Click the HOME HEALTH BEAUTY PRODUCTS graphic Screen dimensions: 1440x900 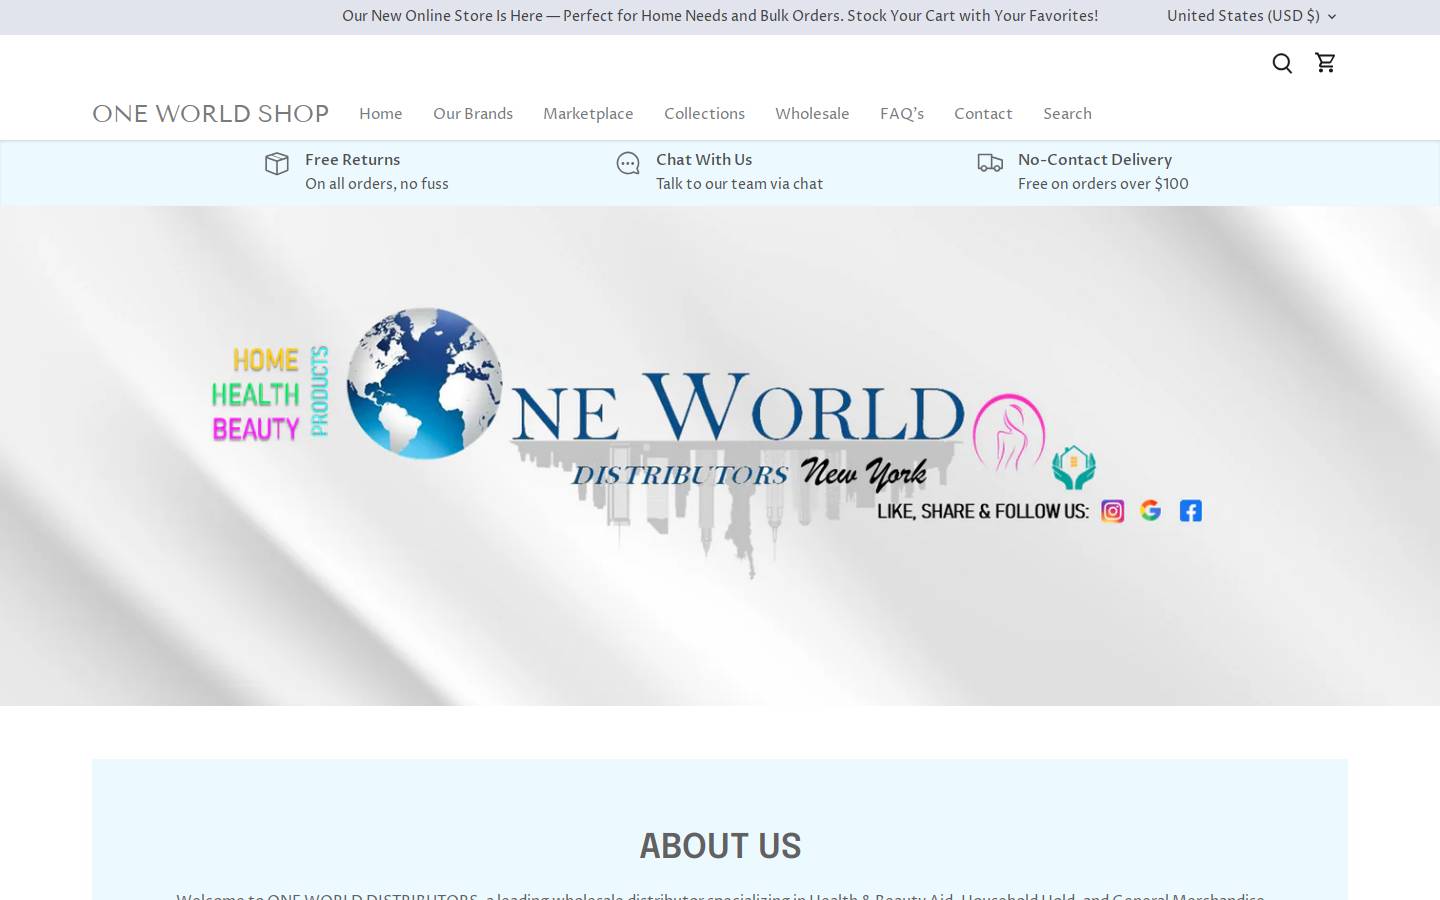coord(271,393)
